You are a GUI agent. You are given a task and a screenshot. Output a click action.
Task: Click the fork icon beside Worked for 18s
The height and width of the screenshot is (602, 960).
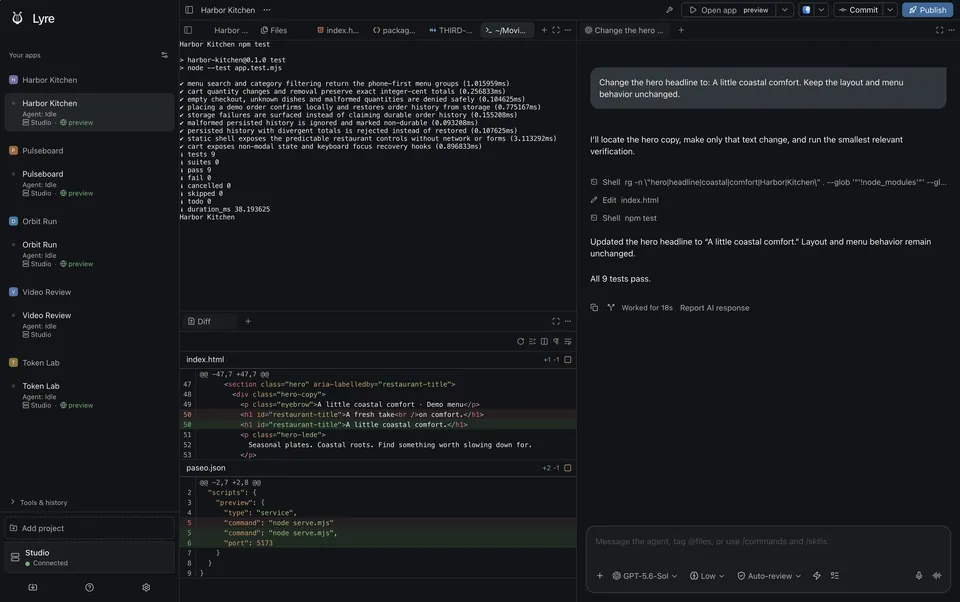click(x=610, y=308)
